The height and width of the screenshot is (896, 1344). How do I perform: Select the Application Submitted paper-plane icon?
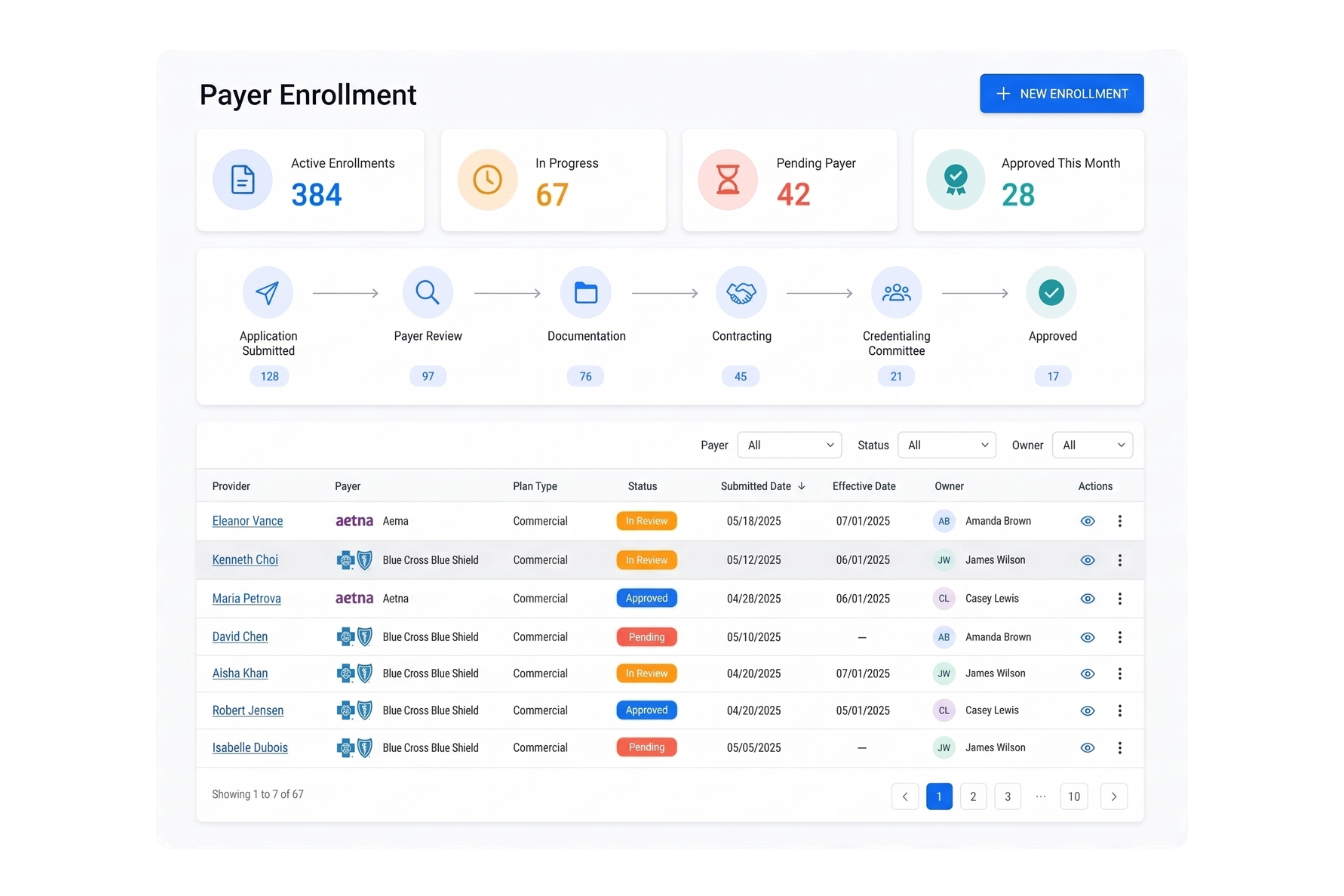[x=268, y=292]
